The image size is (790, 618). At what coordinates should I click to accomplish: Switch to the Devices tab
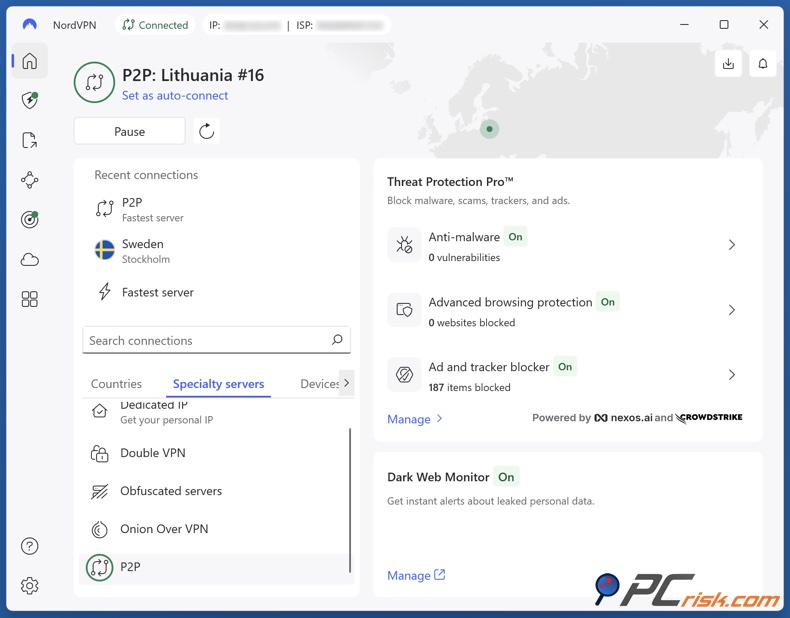pyautogui.click(x=319, y=384)
